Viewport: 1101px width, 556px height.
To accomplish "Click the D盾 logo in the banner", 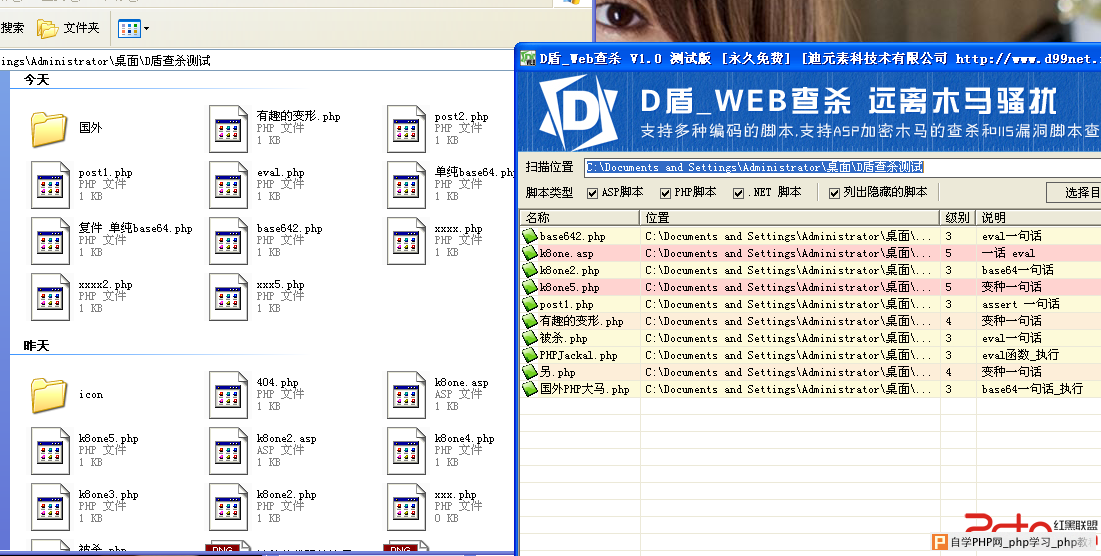I will click(x=578, y=112).
